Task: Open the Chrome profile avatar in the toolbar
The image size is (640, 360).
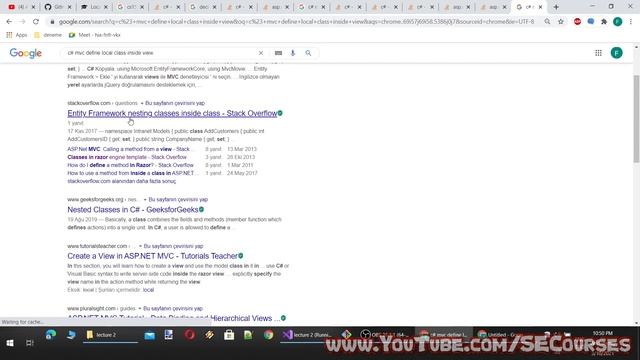Action: point(618,22)
